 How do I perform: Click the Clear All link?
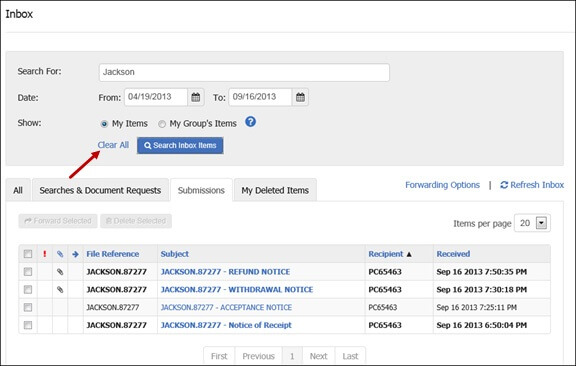(x=113, y=145)
